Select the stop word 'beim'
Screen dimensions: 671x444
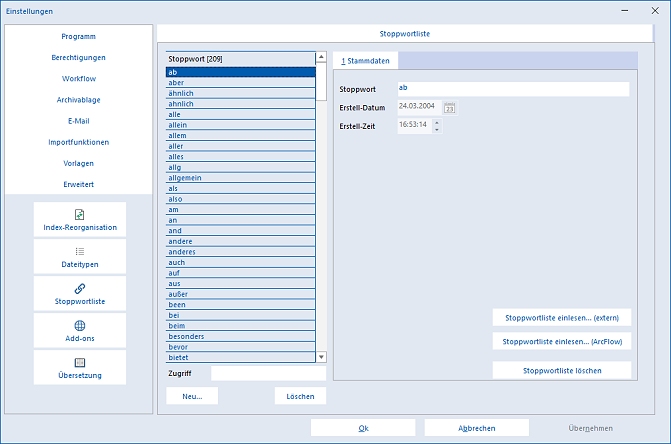point(241,326)
